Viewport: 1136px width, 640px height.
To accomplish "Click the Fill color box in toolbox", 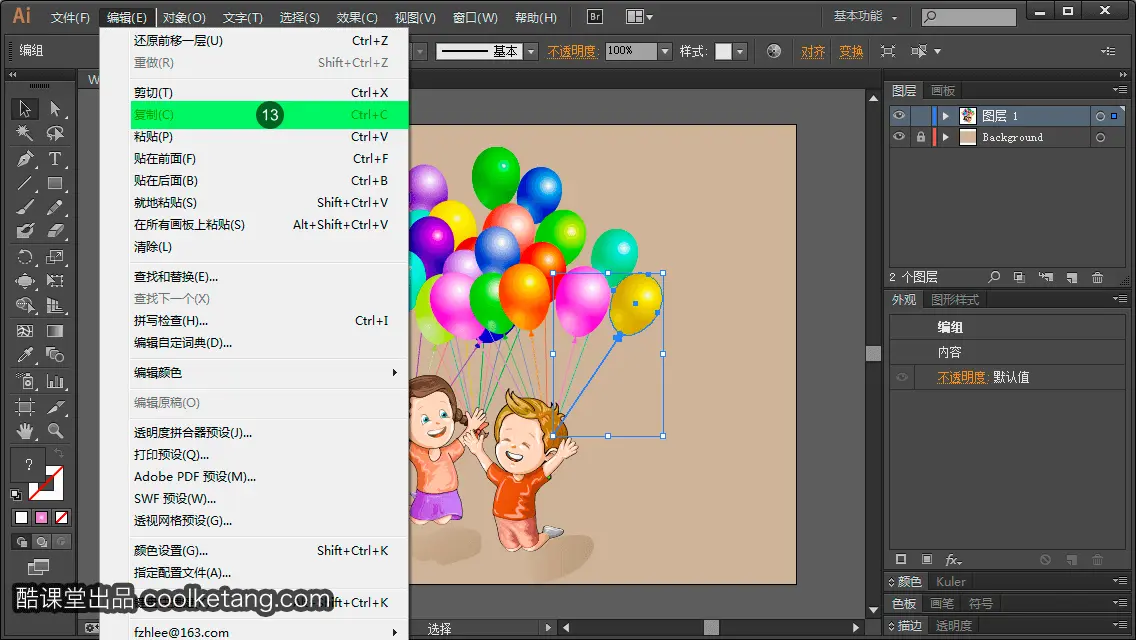I will click(x=28, y=465).
